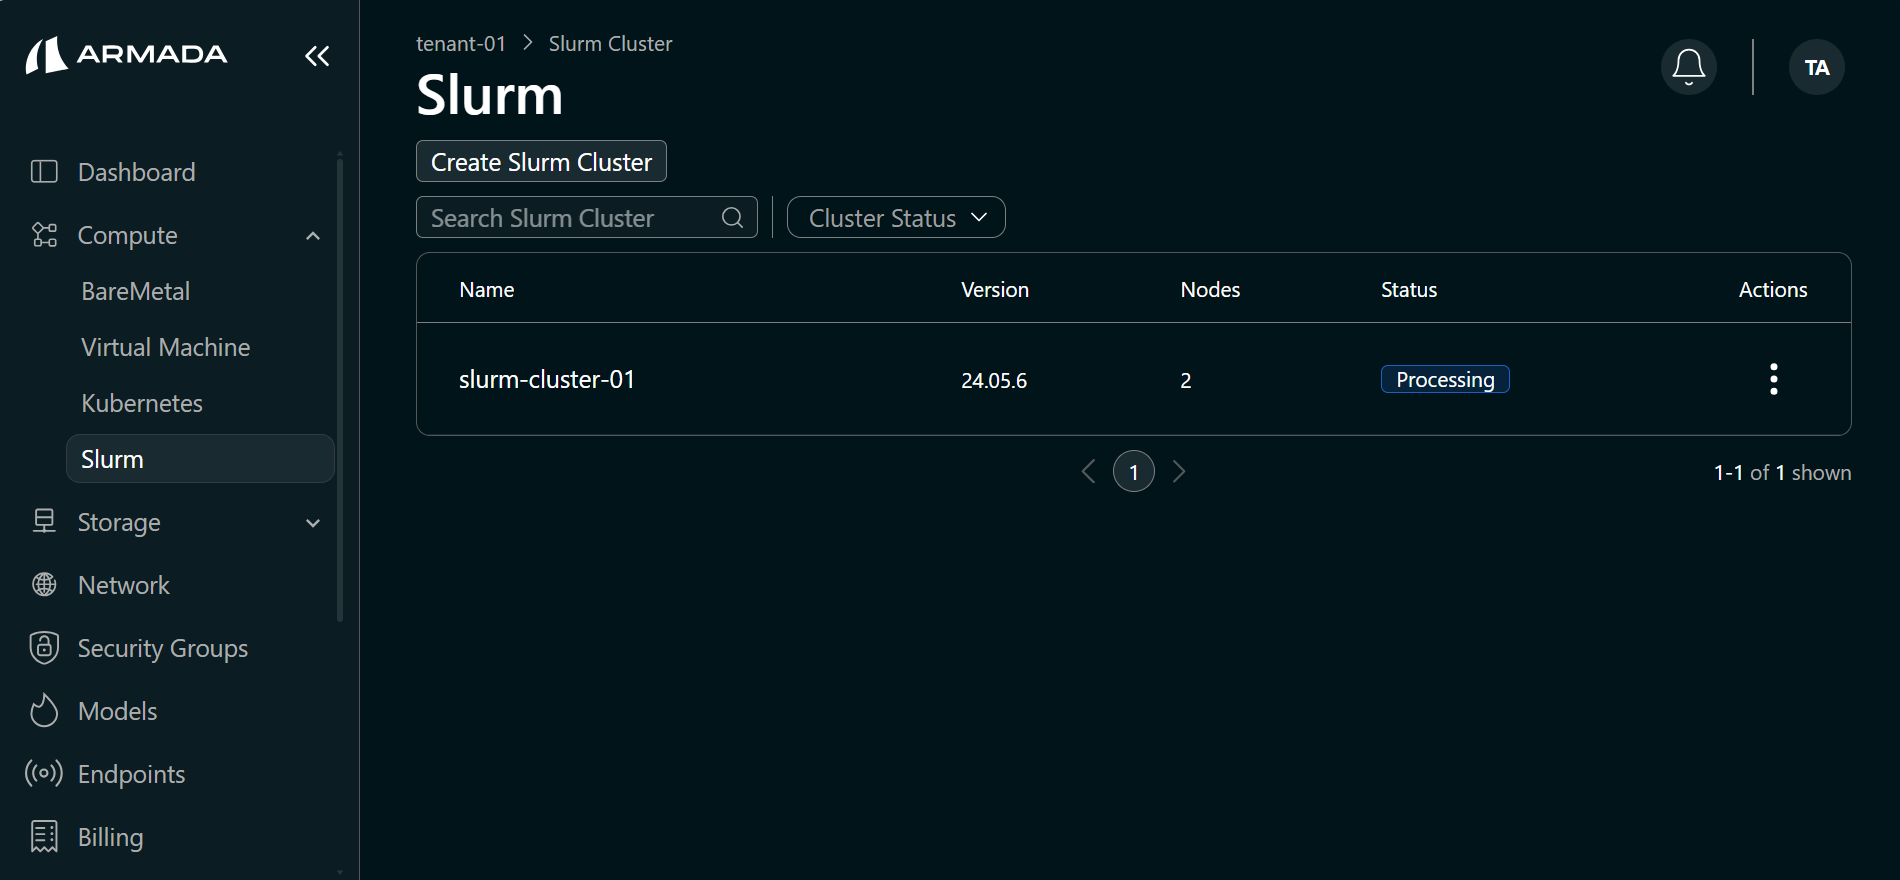Click the Dashboard panel icon

pyautogui.click(x=44, y=172)
